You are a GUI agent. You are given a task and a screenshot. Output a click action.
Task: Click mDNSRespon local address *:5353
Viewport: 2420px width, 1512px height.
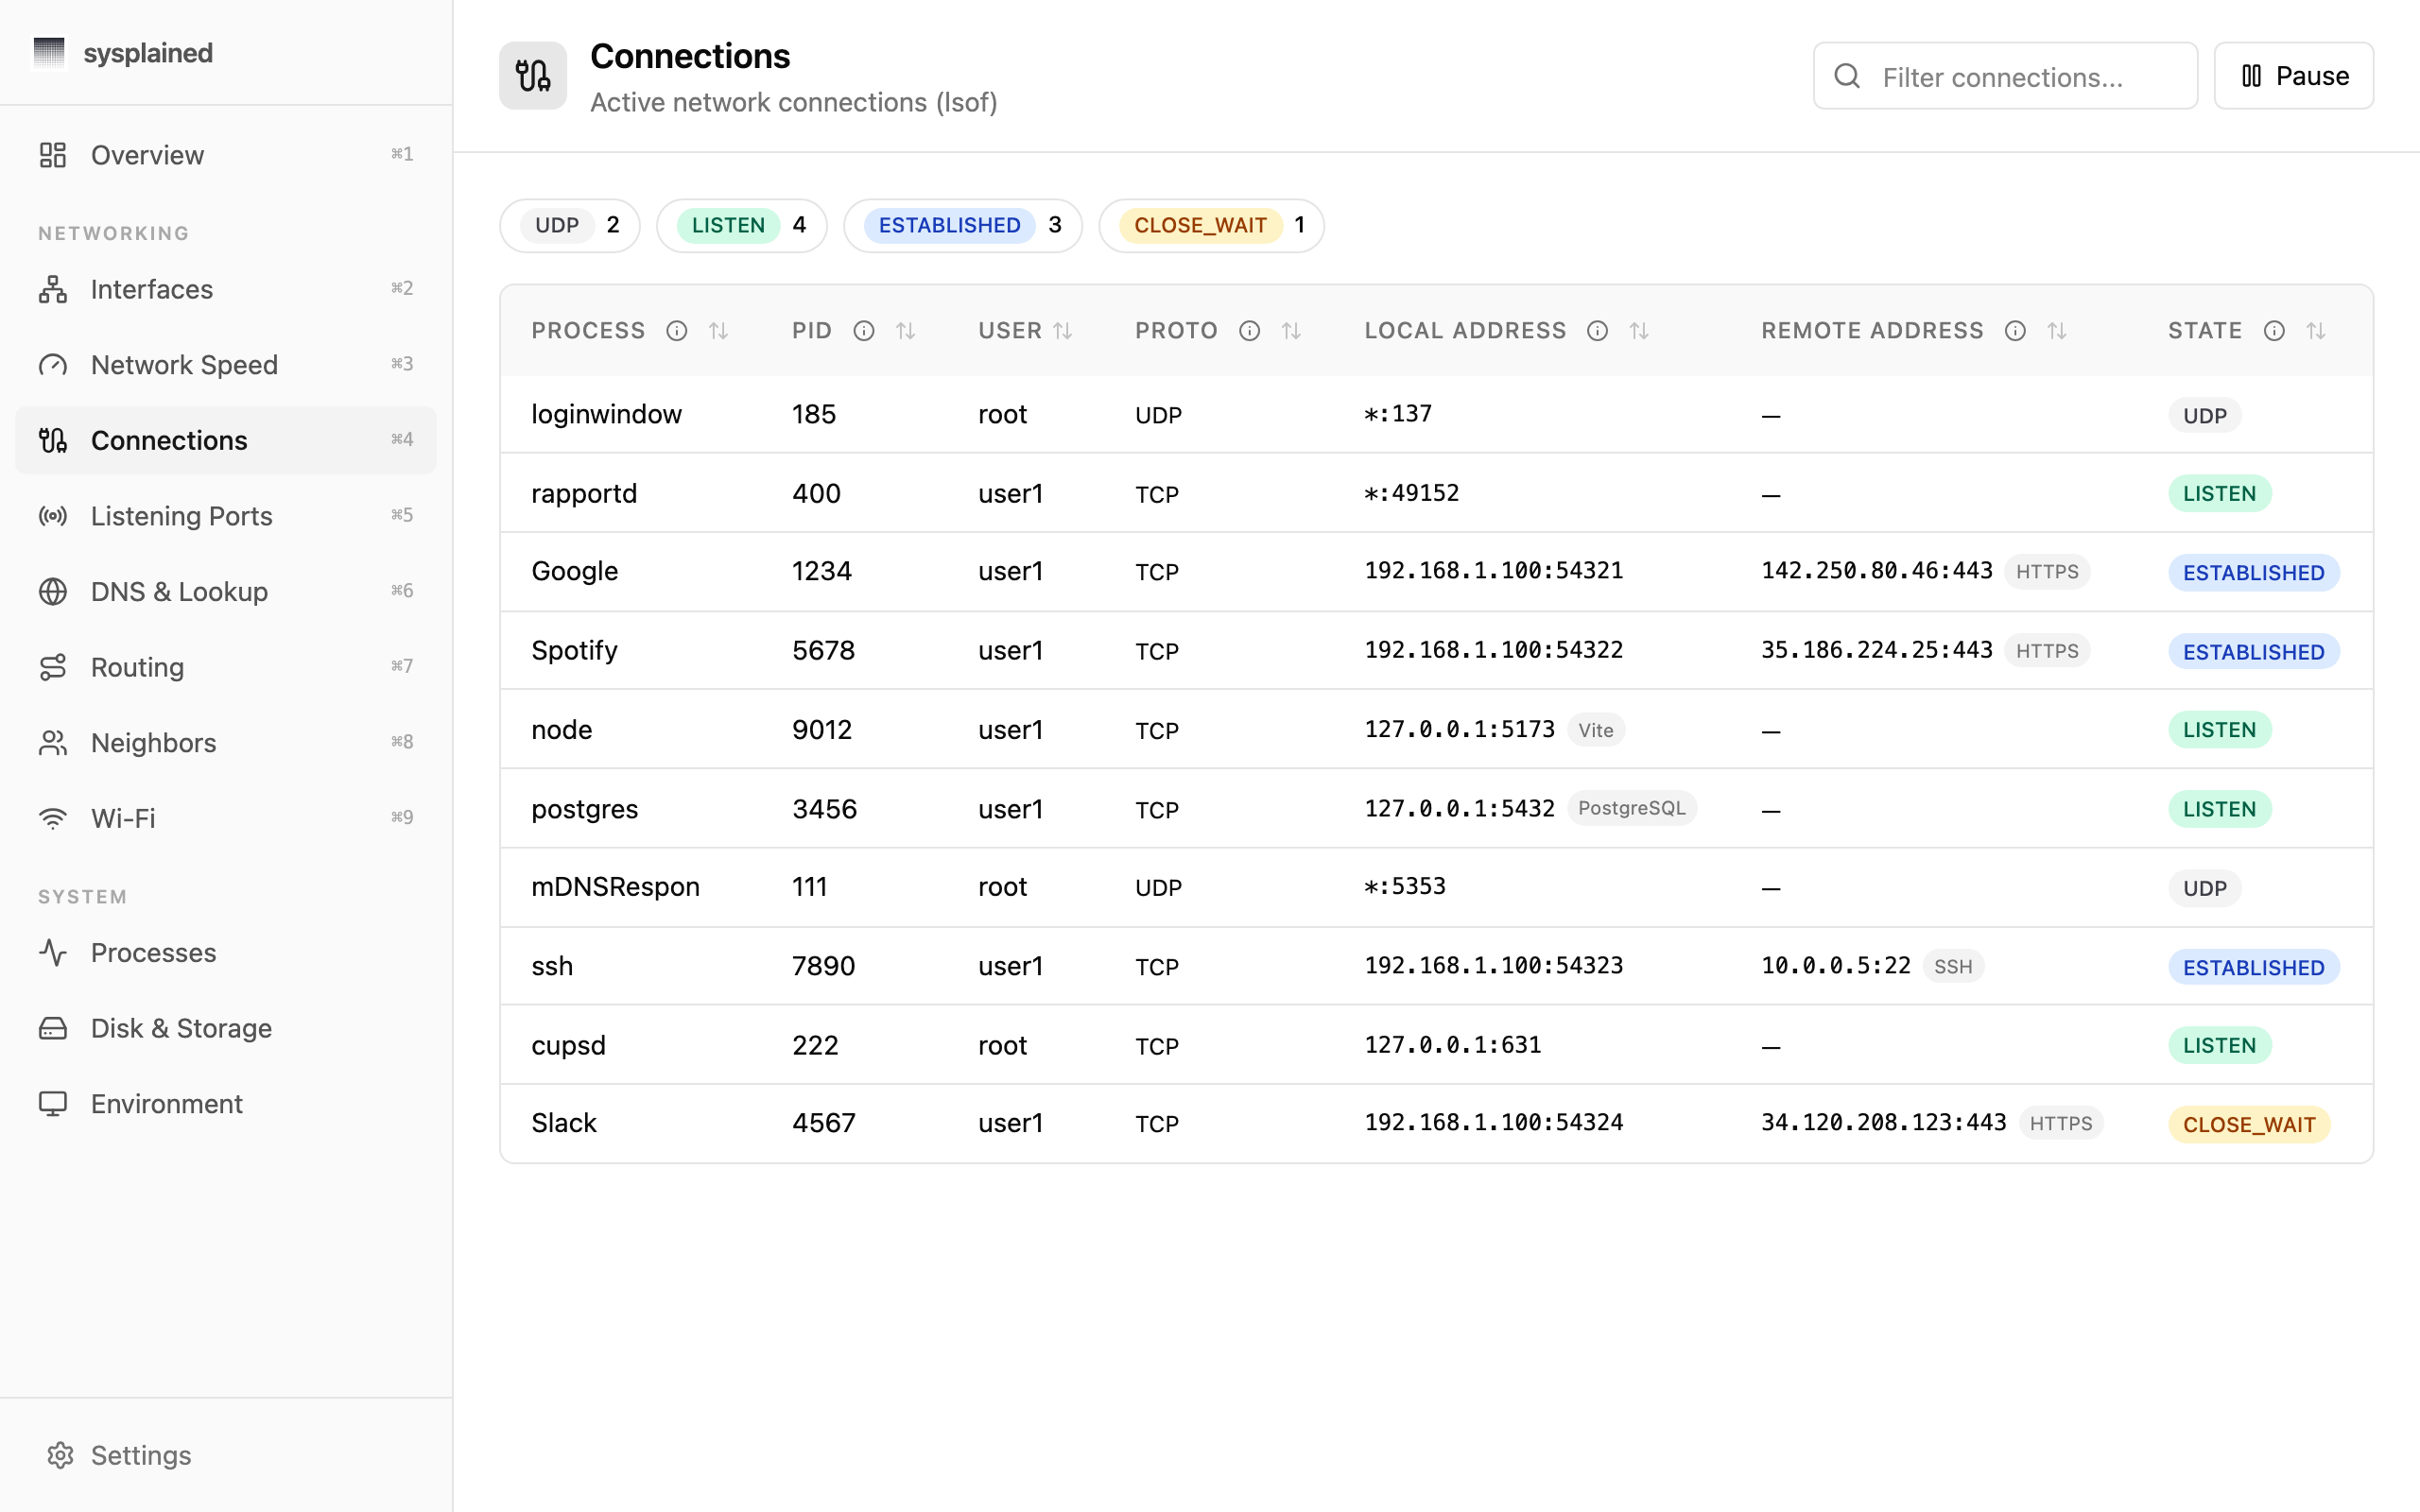1405,886
